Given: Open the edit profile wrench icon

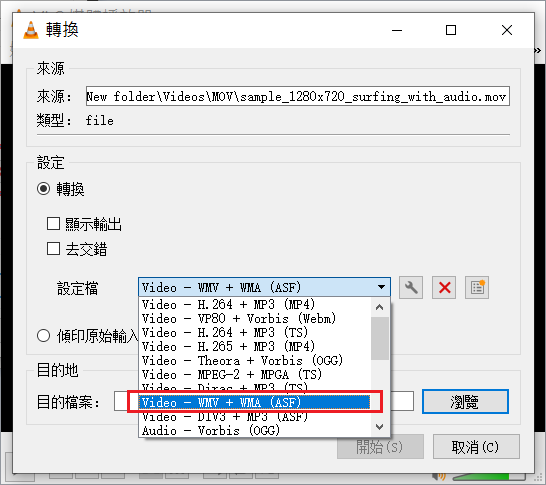Looking at the screenshot, I should coord(411,288).
